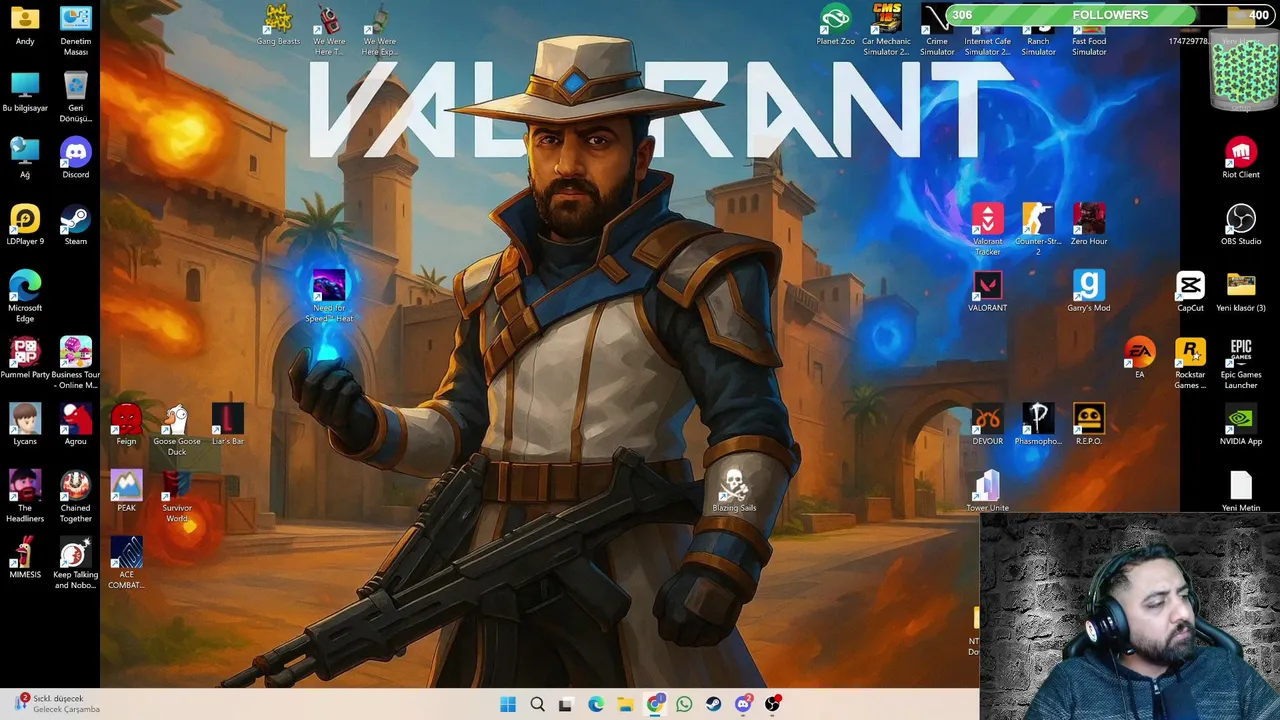Select the We Were Here Exp... shortcut
The height and width of the screenshot is (720, 1280).
380,31
